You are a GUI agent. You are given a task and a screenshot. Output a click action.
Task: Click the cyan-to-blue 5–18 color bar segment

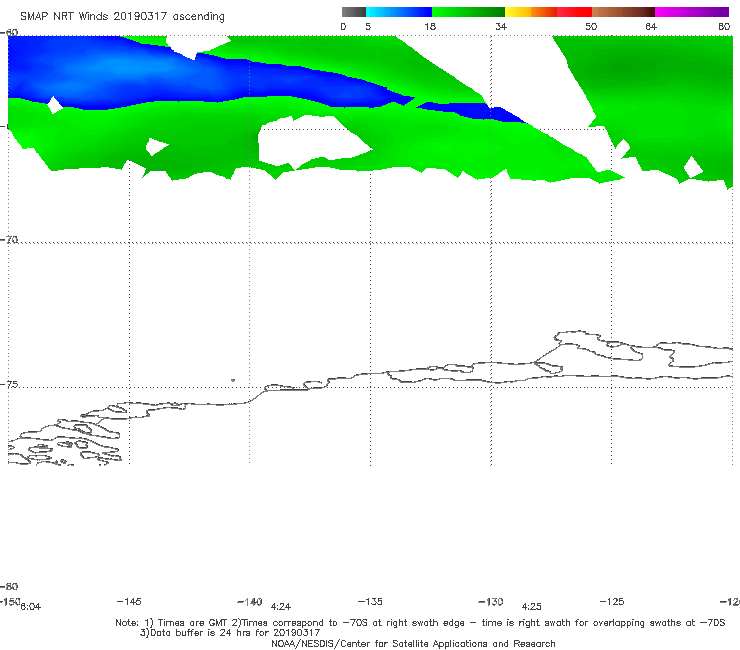399,12
